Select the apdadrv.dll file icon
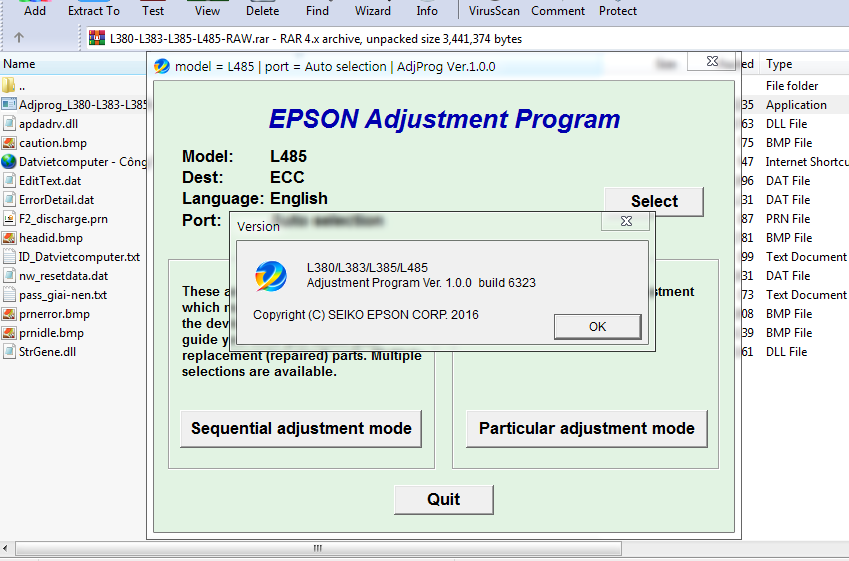Viewport: 849px width, 561px height. [x=9, y=123]
